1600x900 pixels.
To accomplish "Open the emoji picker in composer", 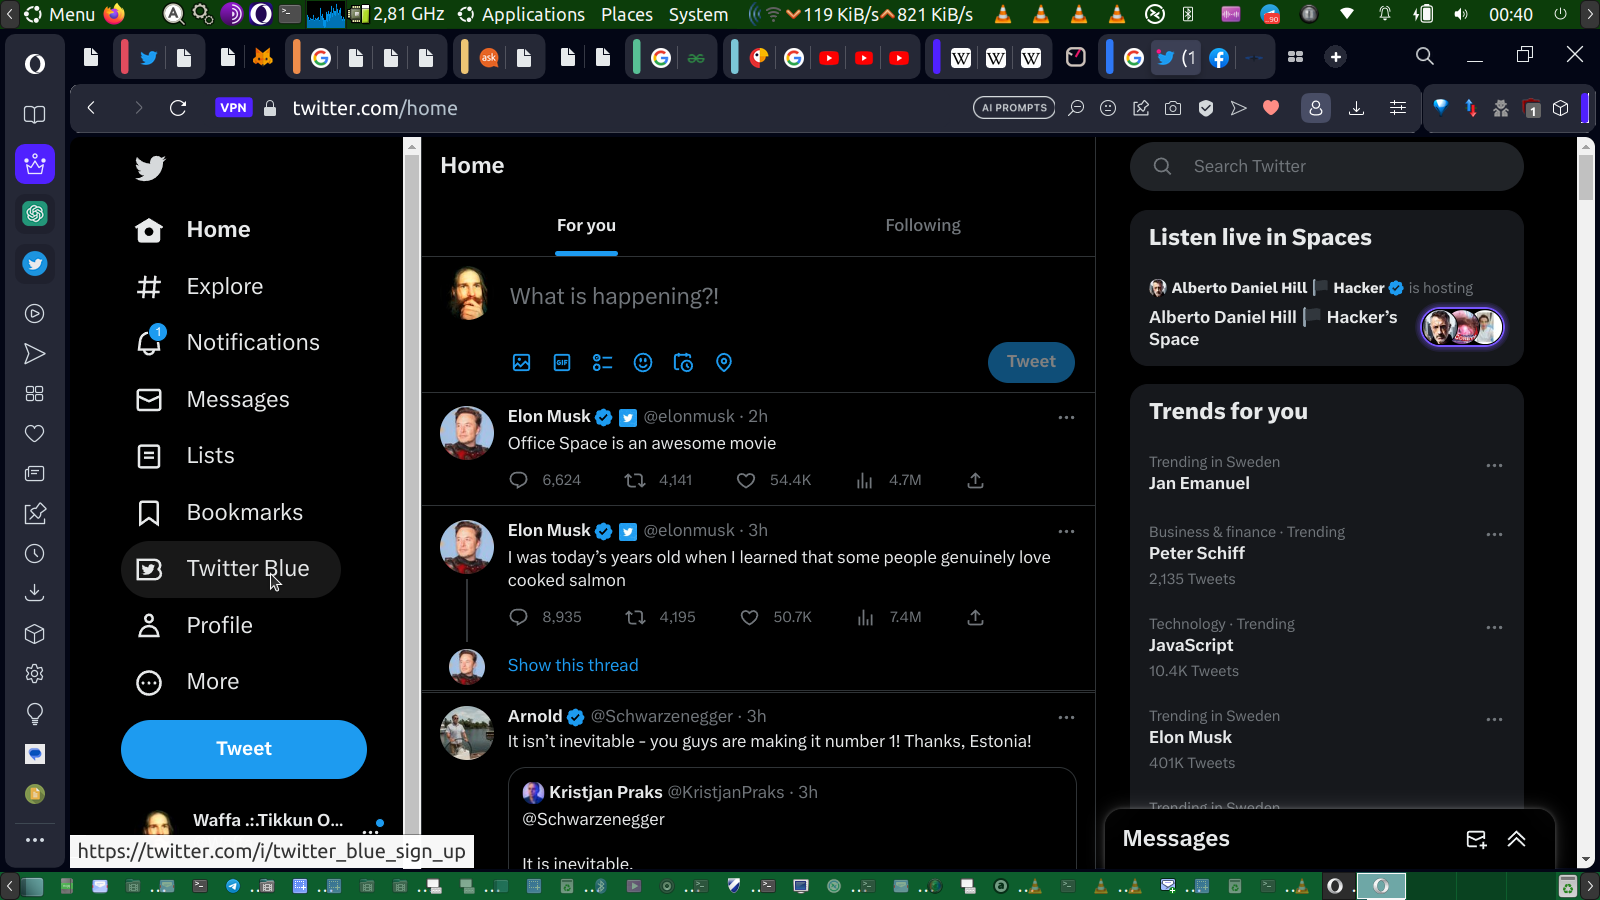I will coord(643,363).
